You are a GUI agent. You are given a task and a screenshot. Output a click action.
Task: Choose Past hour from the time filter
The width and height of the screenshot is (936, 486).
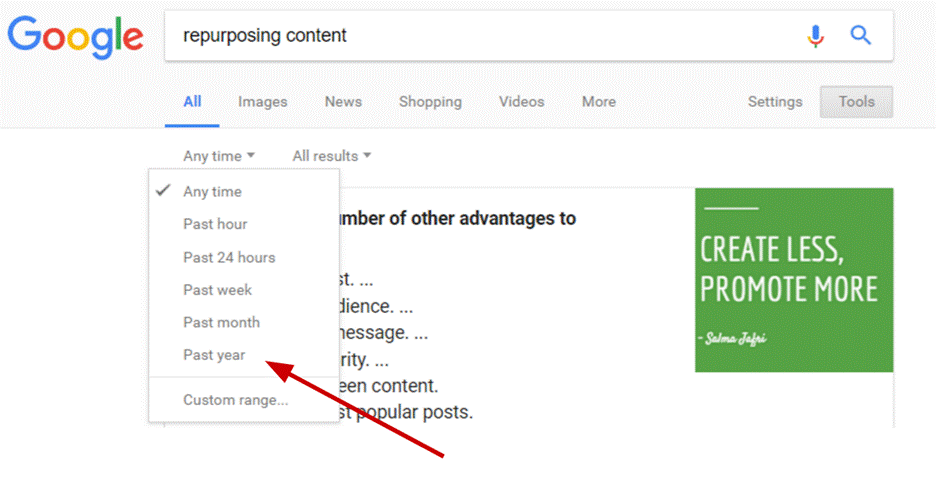(215, 224)
